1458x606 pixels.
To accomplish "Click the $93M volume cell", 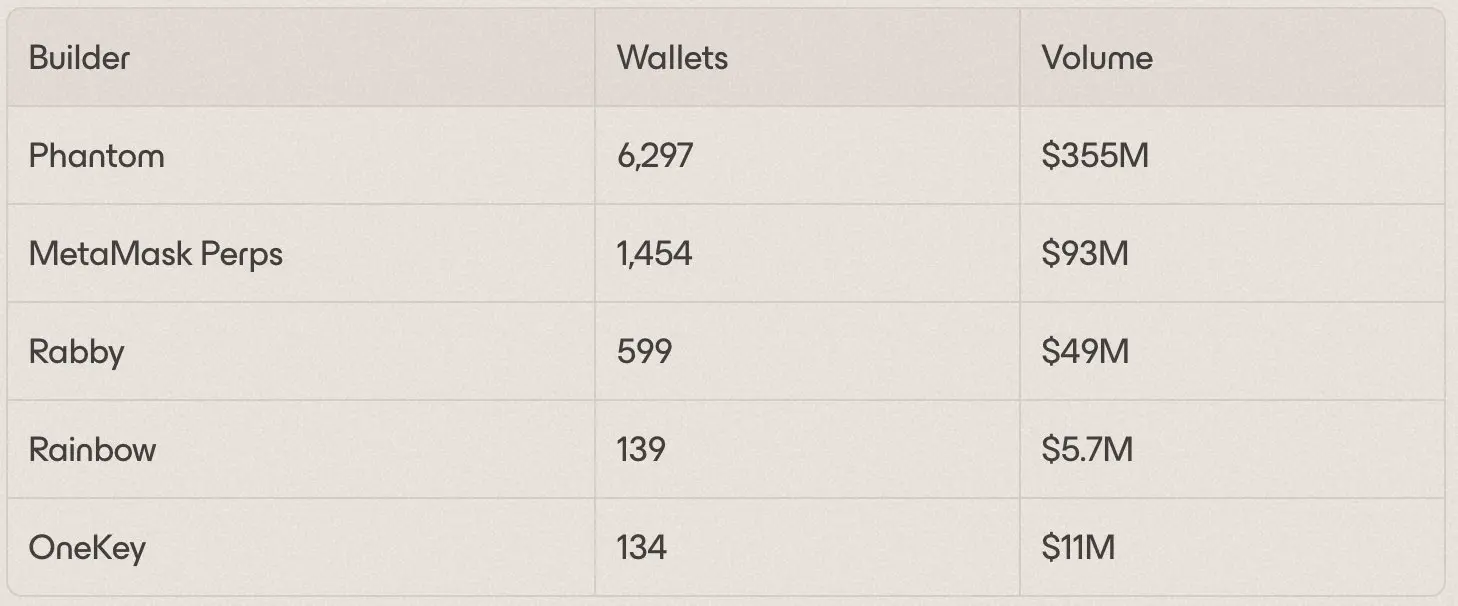I will pyautogui.click(x=1085, y=254).
